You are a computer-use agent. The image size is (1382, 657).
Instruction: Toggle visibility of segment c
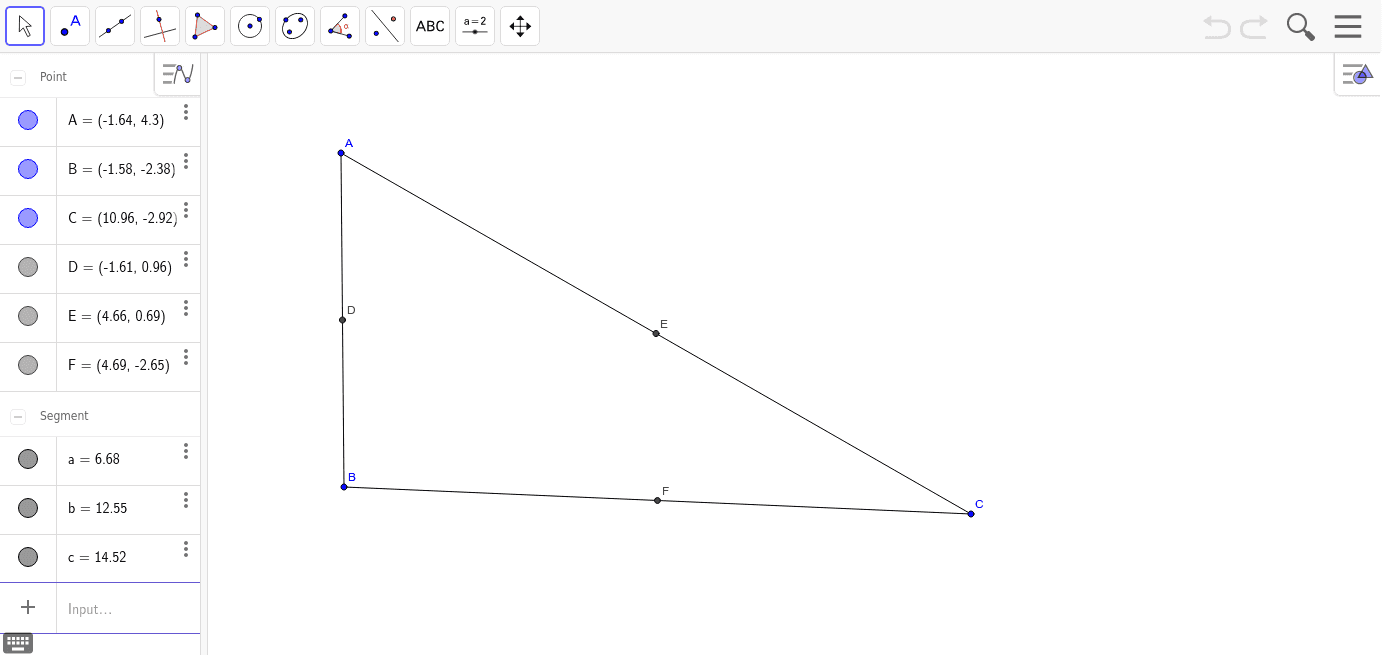coord(28,557)
